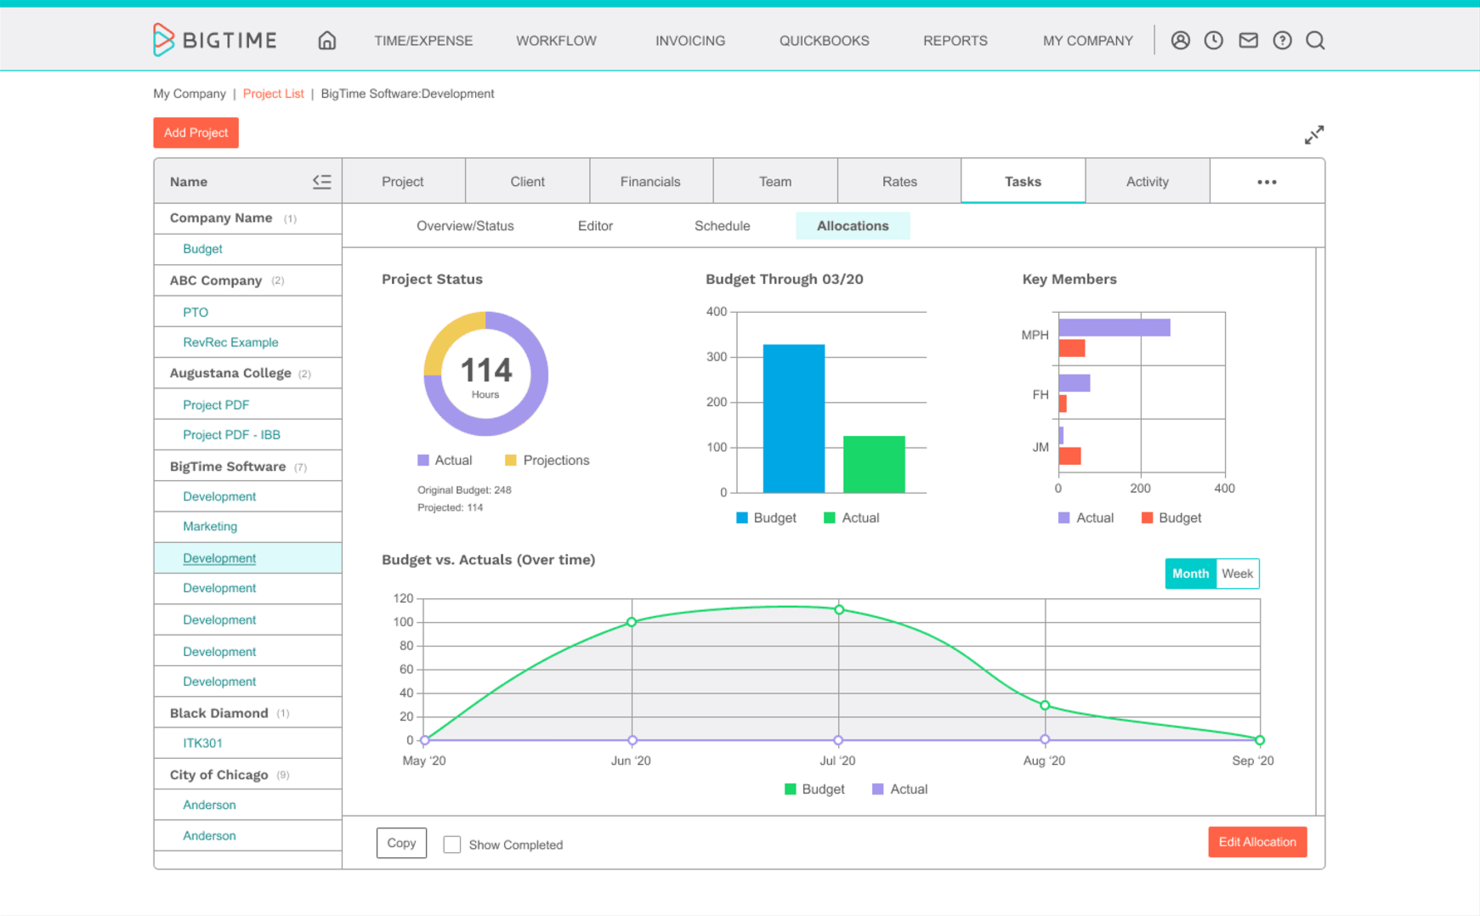Click the help question mark icon
Screen dimensions: 1480x916
(1282, 40)
